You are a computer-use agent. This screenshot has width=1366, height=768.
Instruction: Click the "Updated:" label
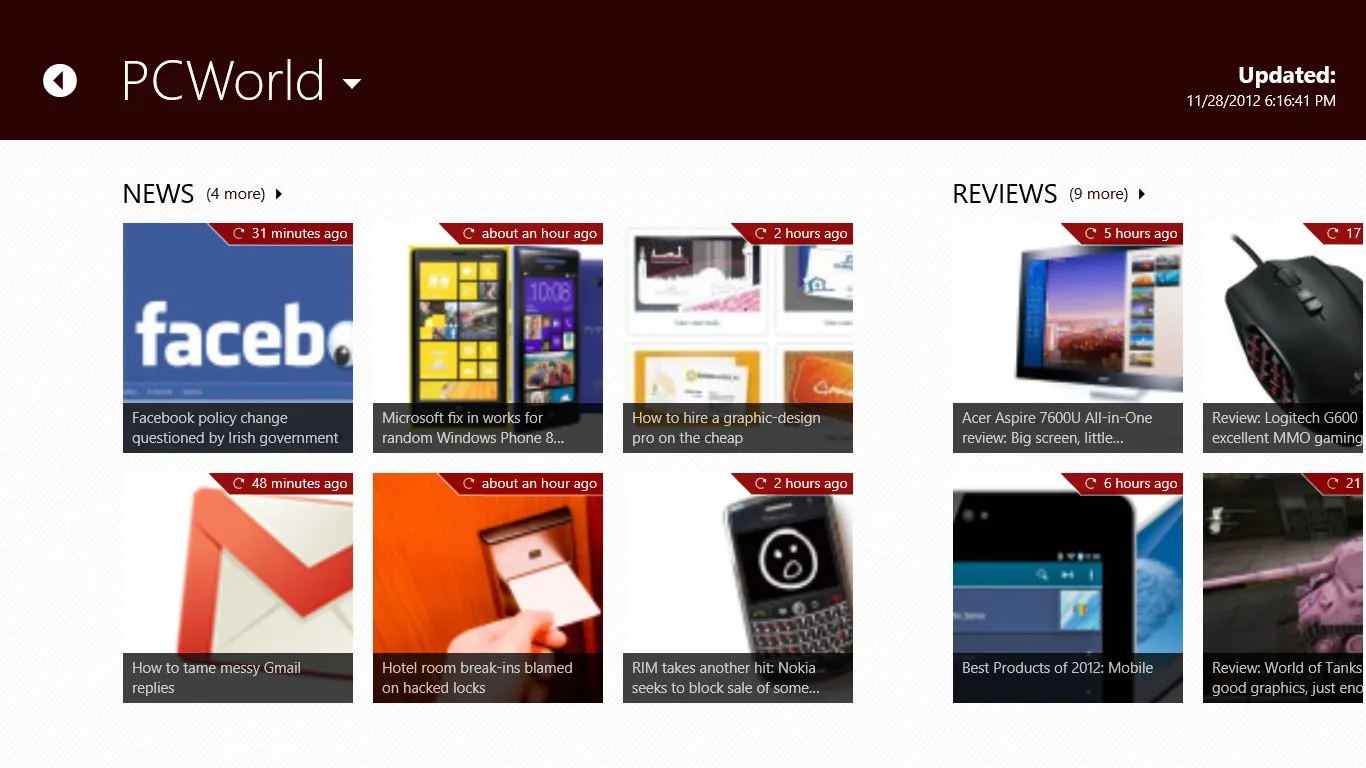[1286, 75]
